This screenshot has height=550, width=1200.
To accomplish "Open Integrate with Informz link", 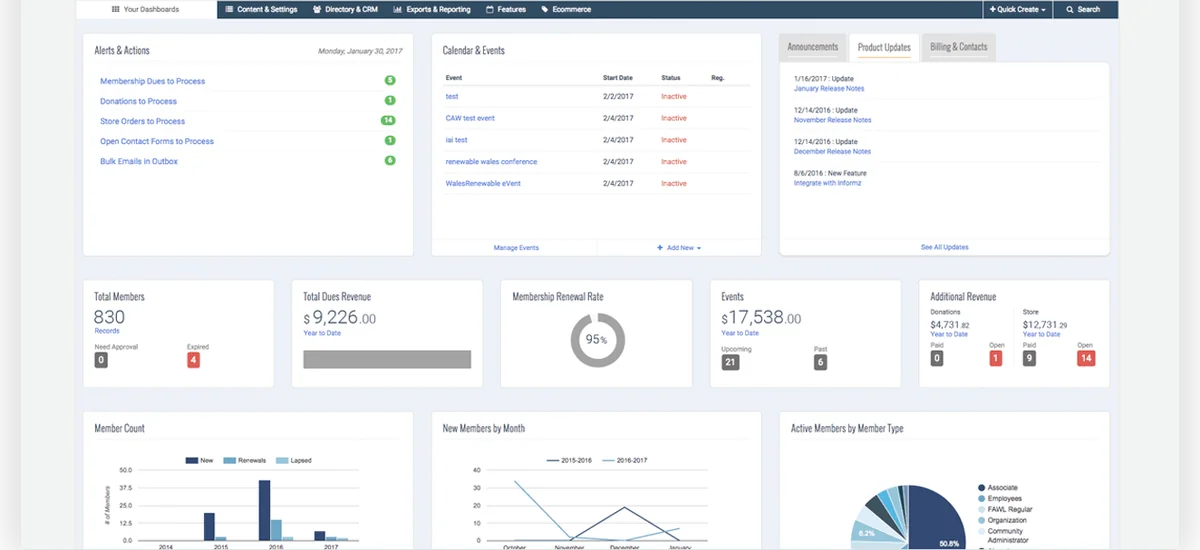I will tap(827, 183).
